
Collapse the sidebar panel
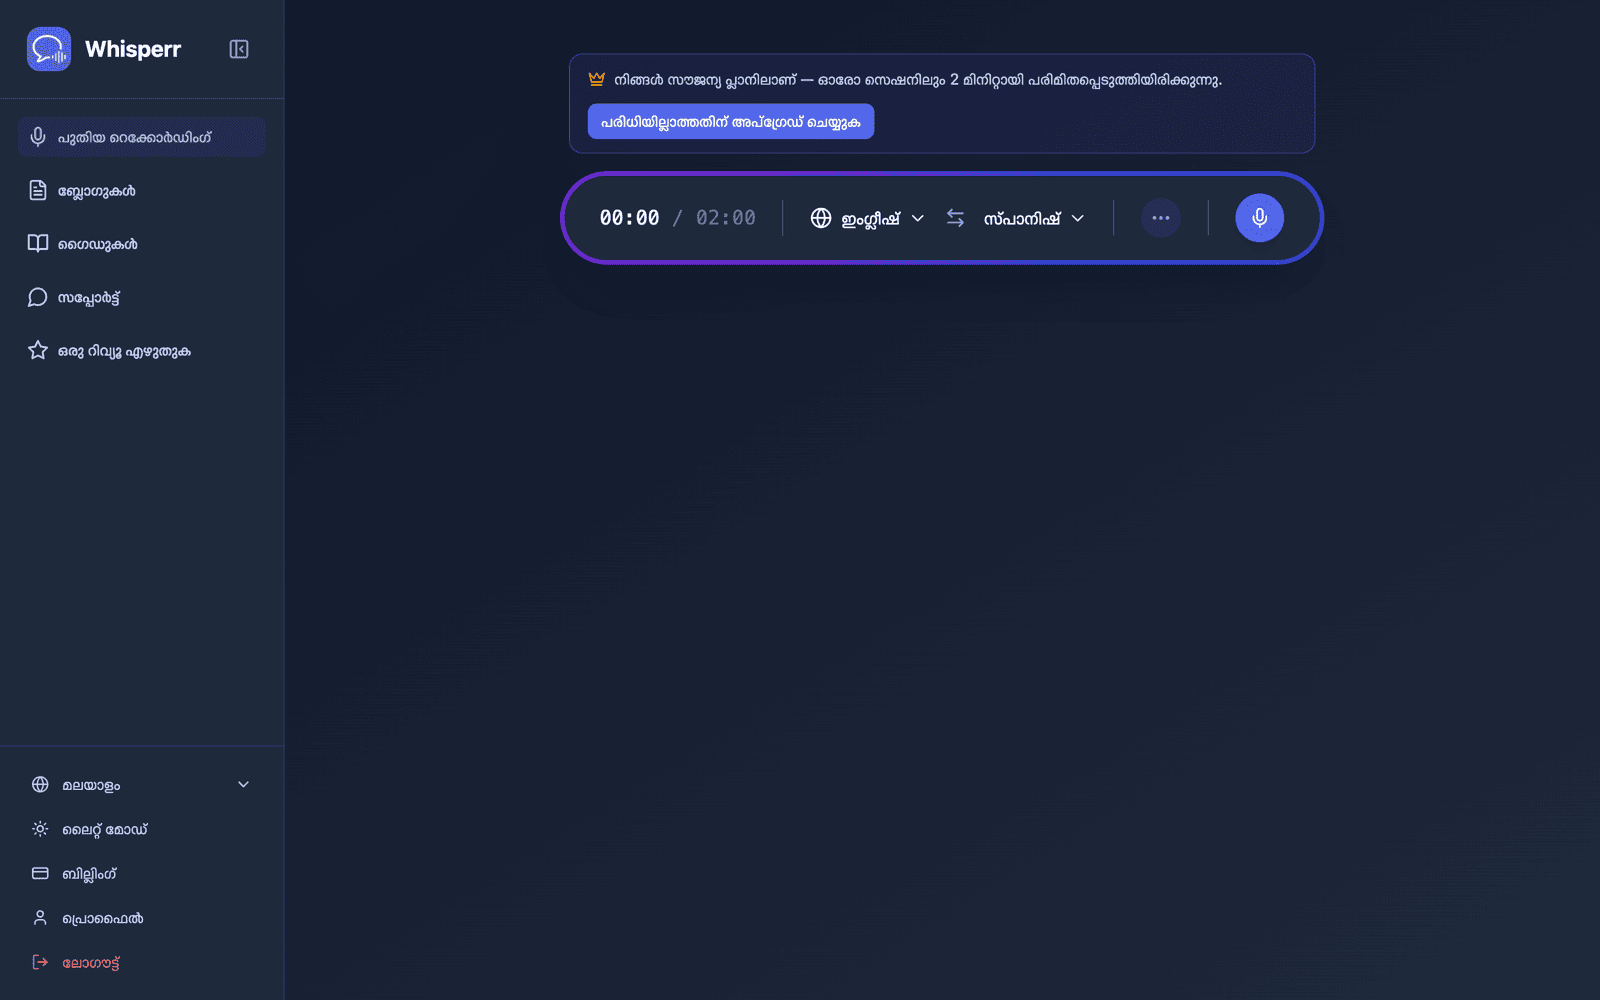[x=239, y=49]
